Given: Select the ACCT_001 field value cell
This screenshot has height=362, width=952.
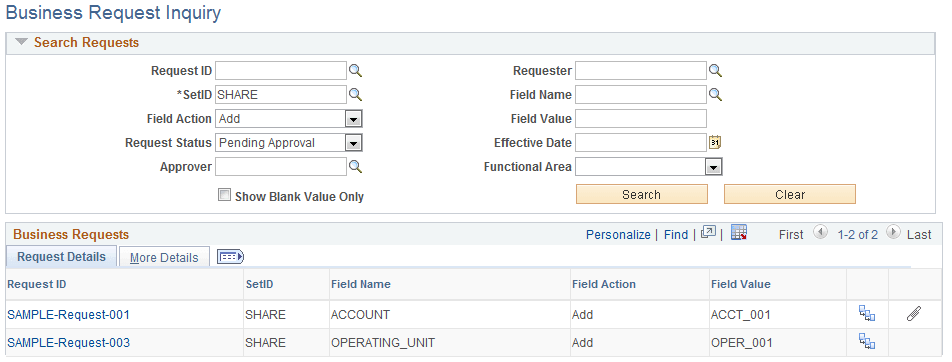Looking at the screenshot, I should tap(778, 315).
